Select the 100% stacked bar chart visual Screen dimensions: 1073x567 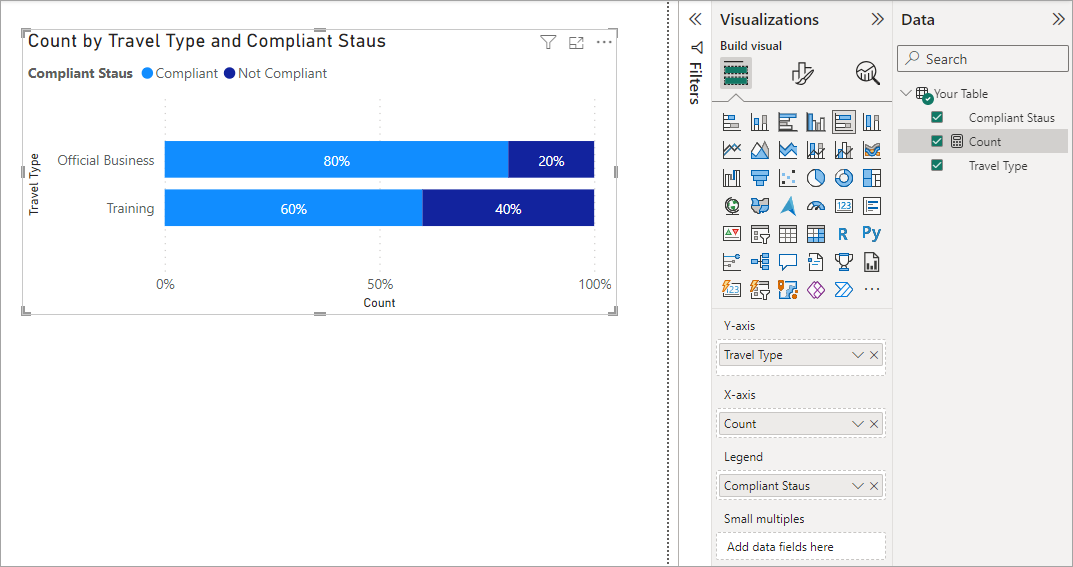[844, 122]
